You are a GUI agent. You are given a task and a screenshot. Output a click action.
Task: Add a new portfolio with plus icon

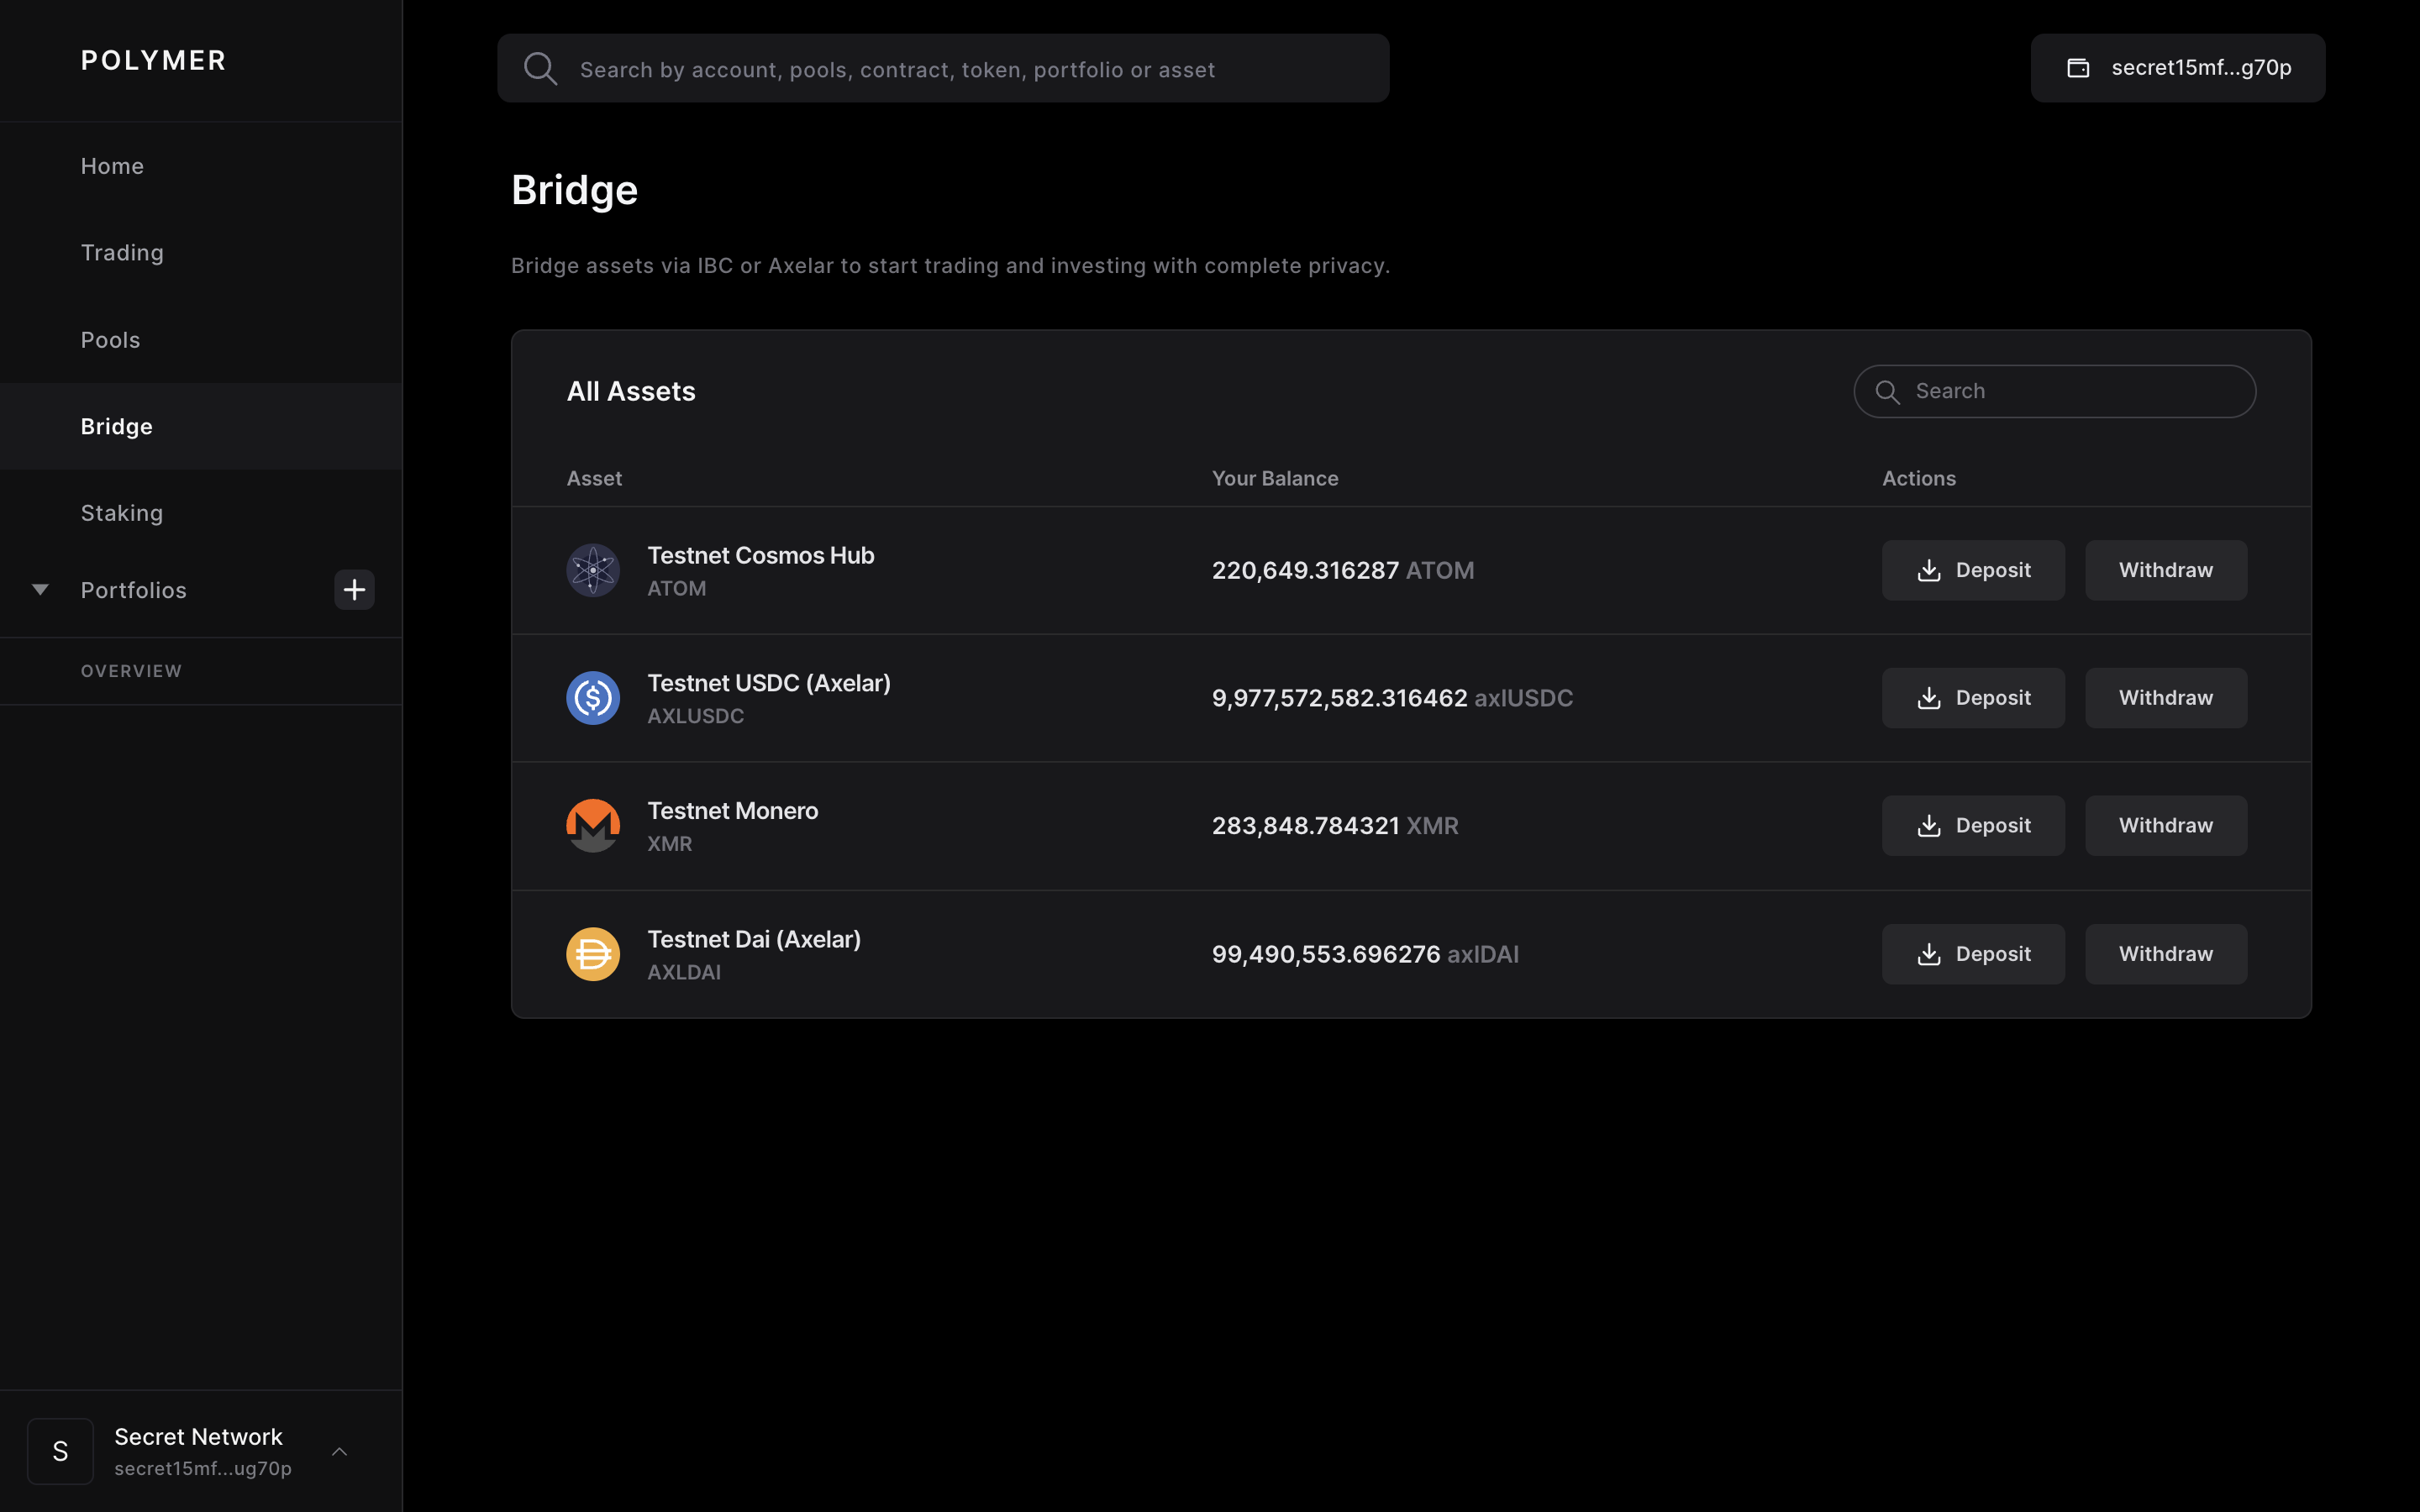tap(354, 590)
